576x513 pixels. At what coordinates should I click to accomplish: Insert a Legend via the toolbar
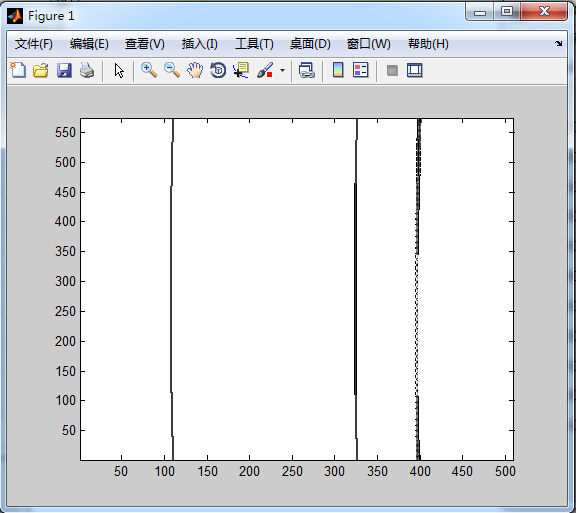click(x=360, y=70)
